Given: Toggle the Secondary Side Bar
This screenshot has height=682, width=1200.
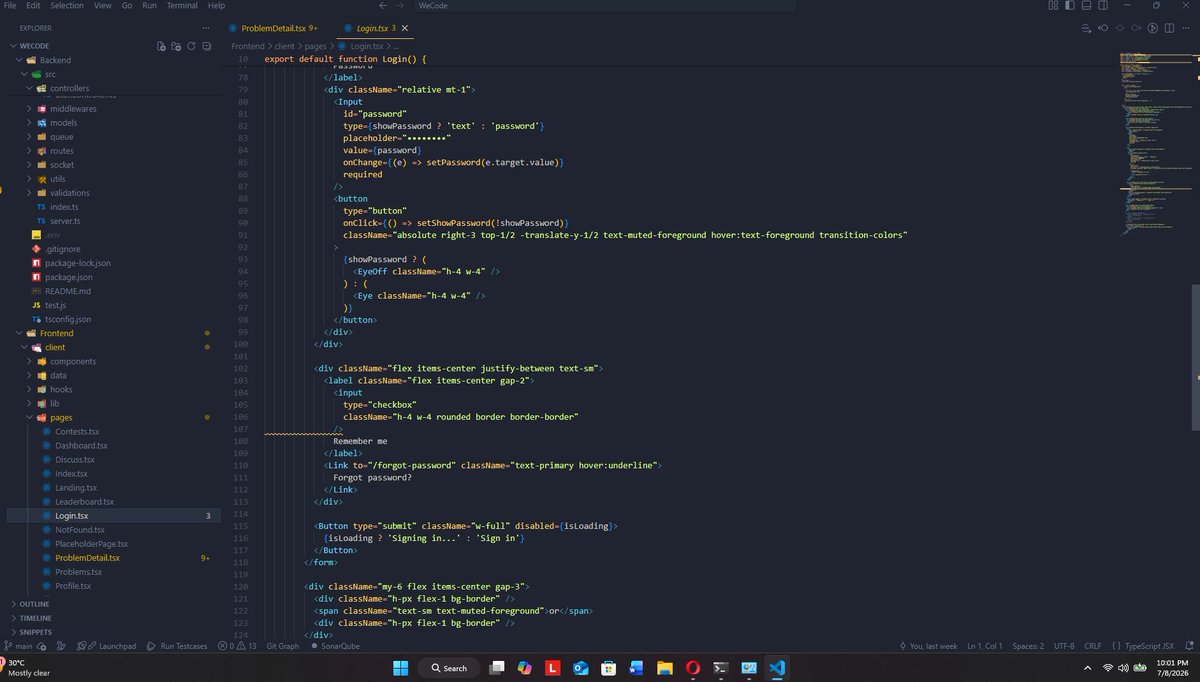Looking at the screenshot, I should click(x=1102, y=6).
